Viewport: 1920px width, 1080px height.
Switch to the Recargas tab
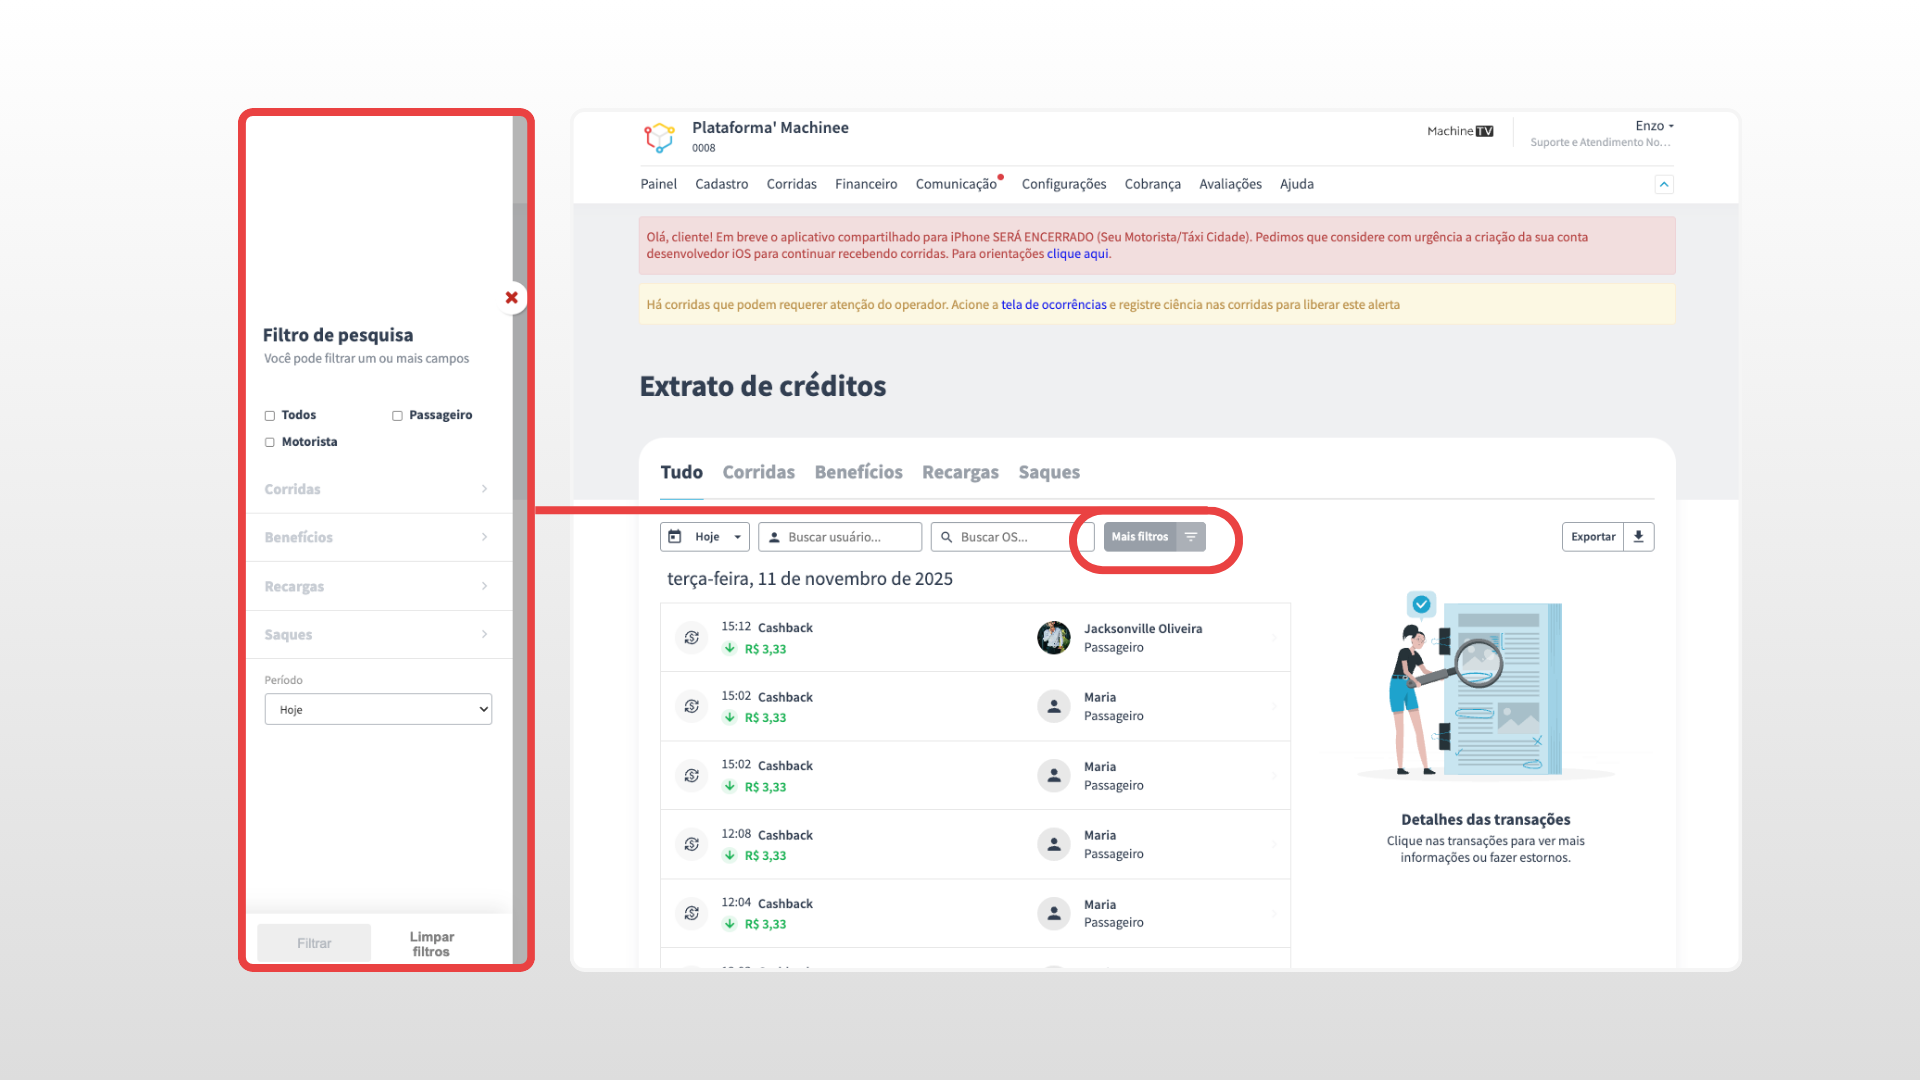tap(960, 472)
